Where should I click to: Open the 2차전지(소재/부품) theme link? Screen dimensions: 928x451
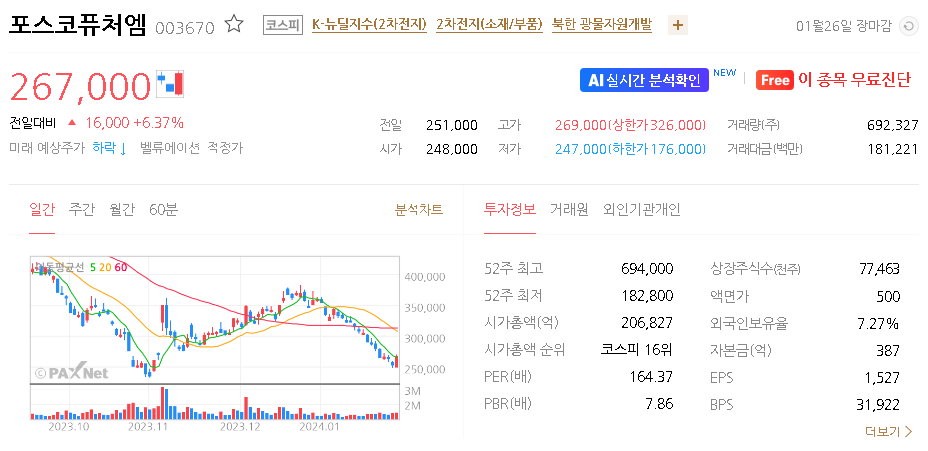[489, 25]
